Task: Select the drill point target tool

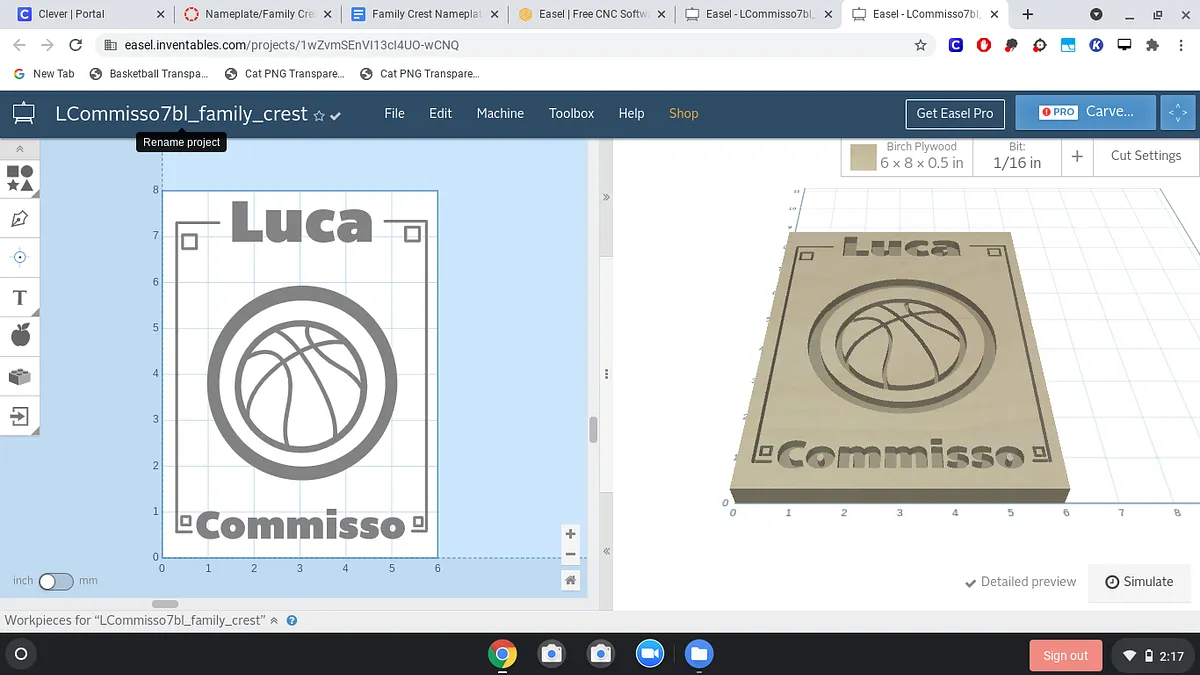Action: [20, 257]
